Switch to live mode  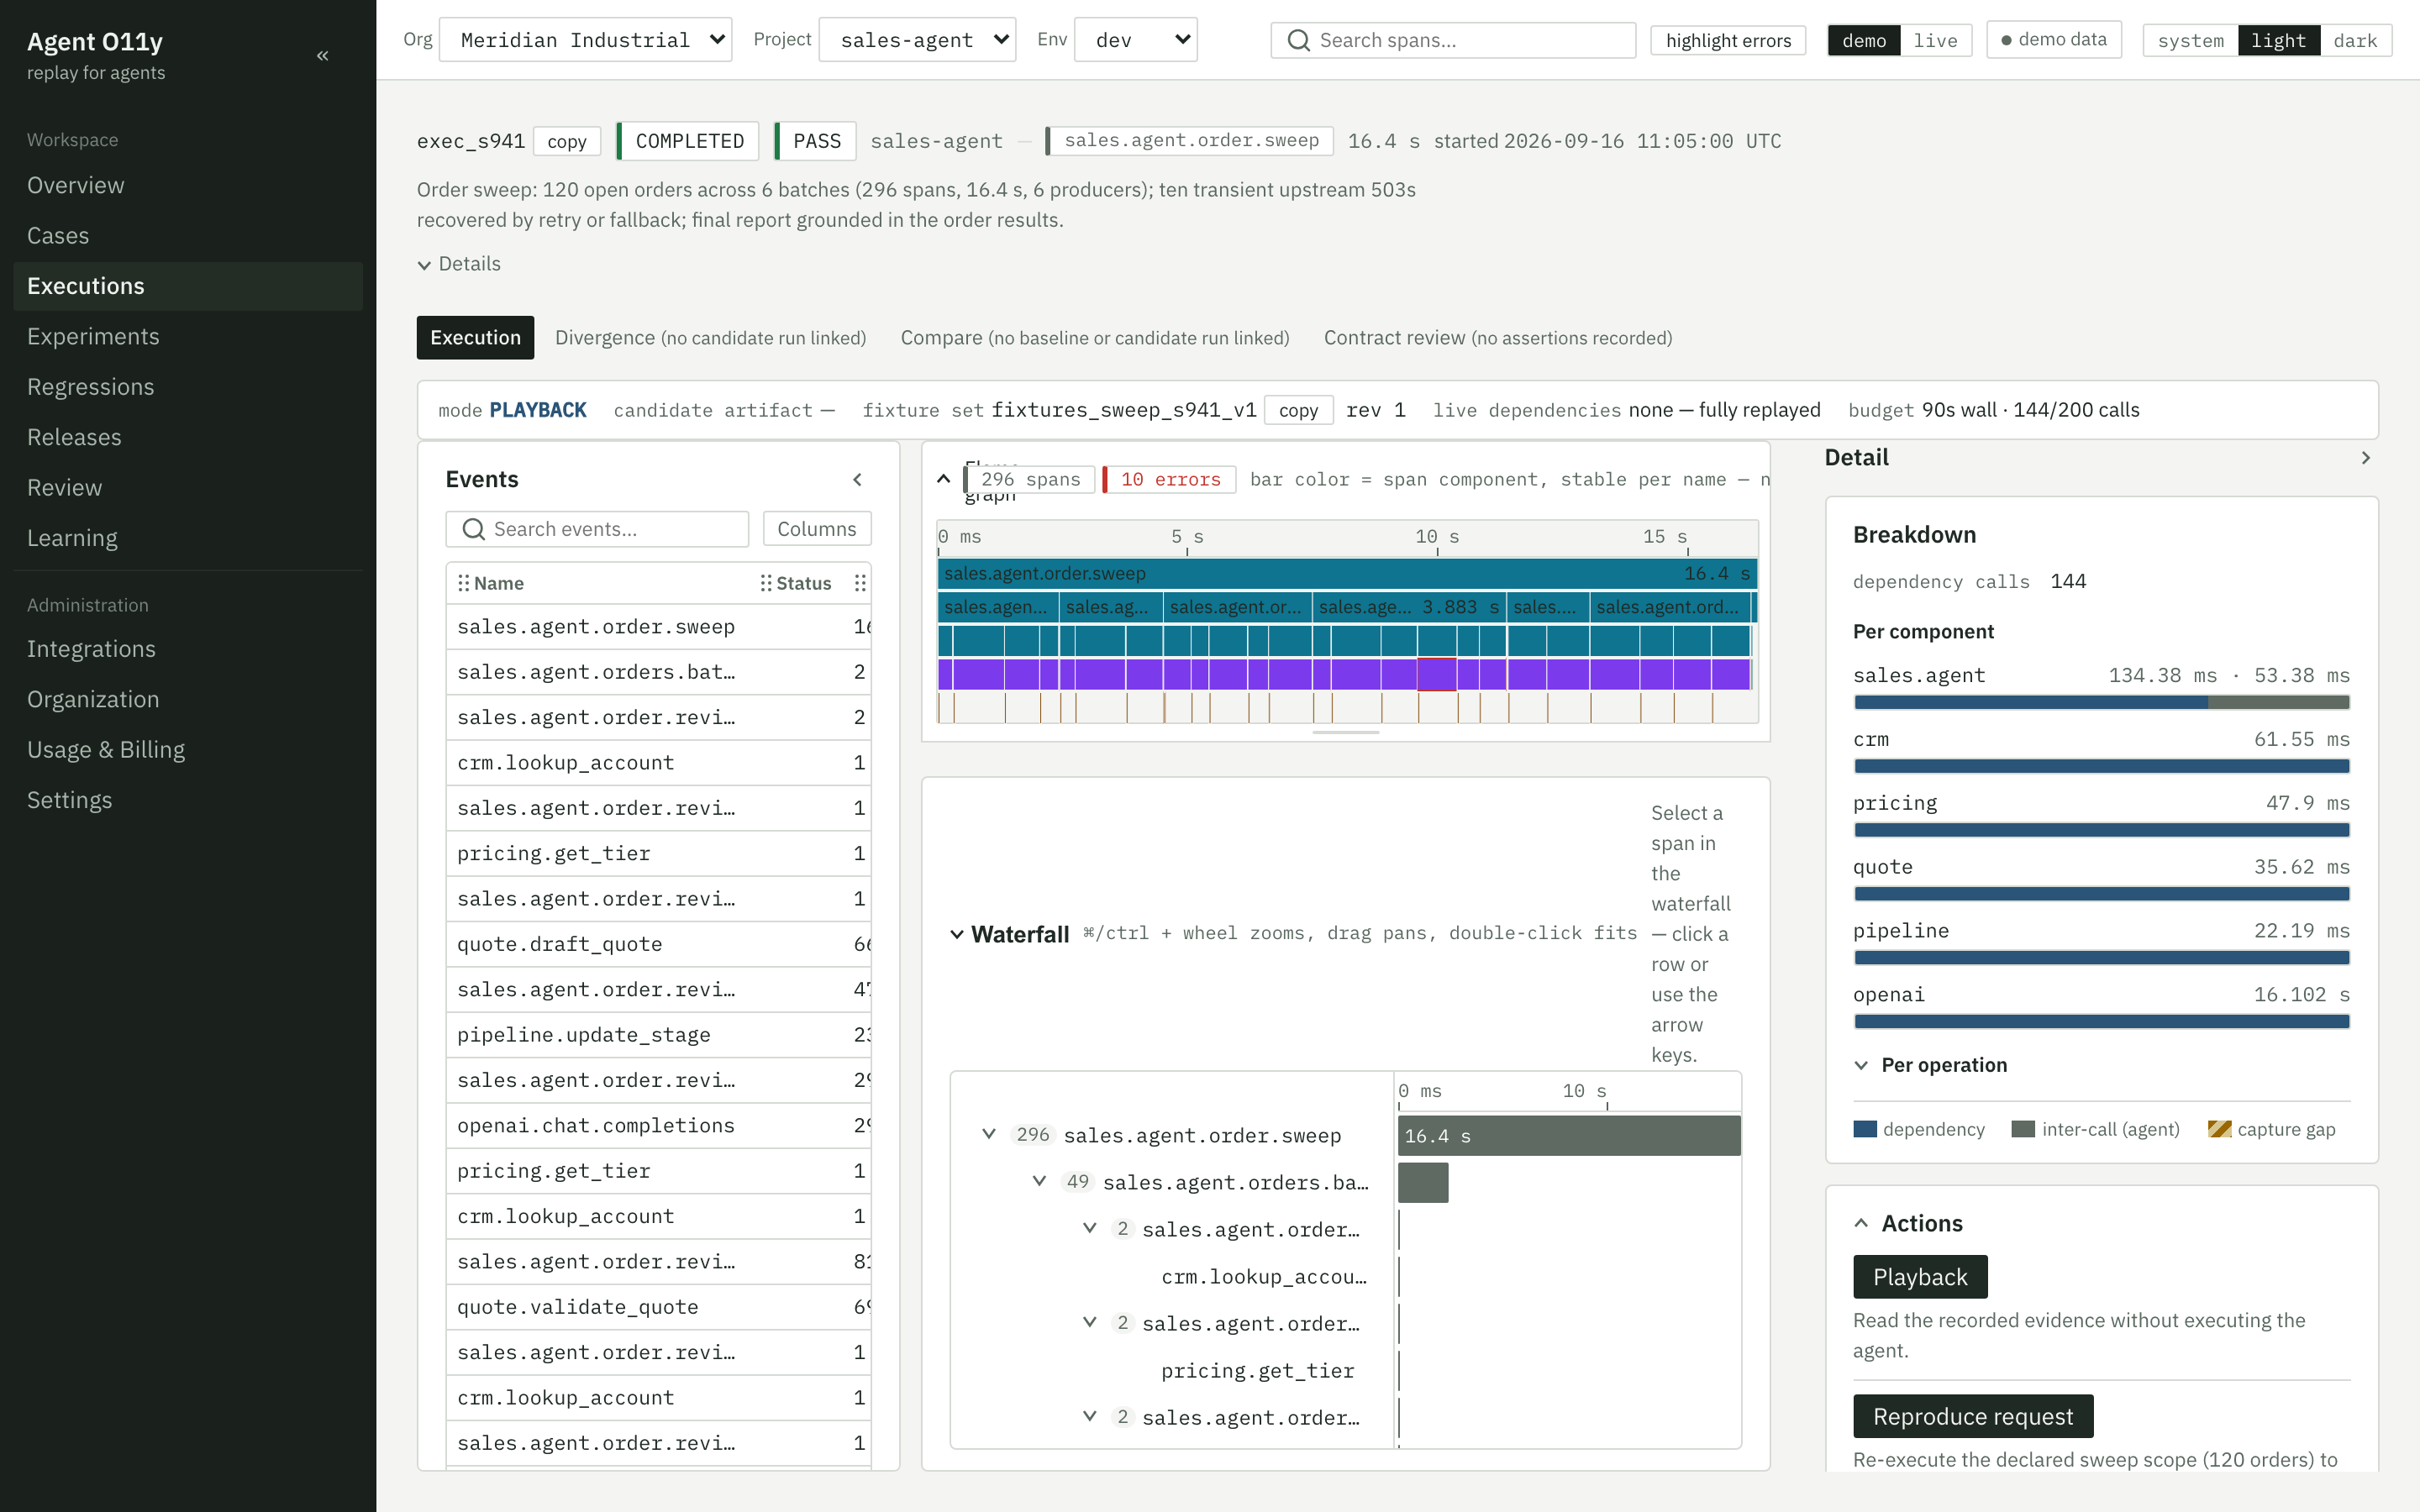(1935, 41)
